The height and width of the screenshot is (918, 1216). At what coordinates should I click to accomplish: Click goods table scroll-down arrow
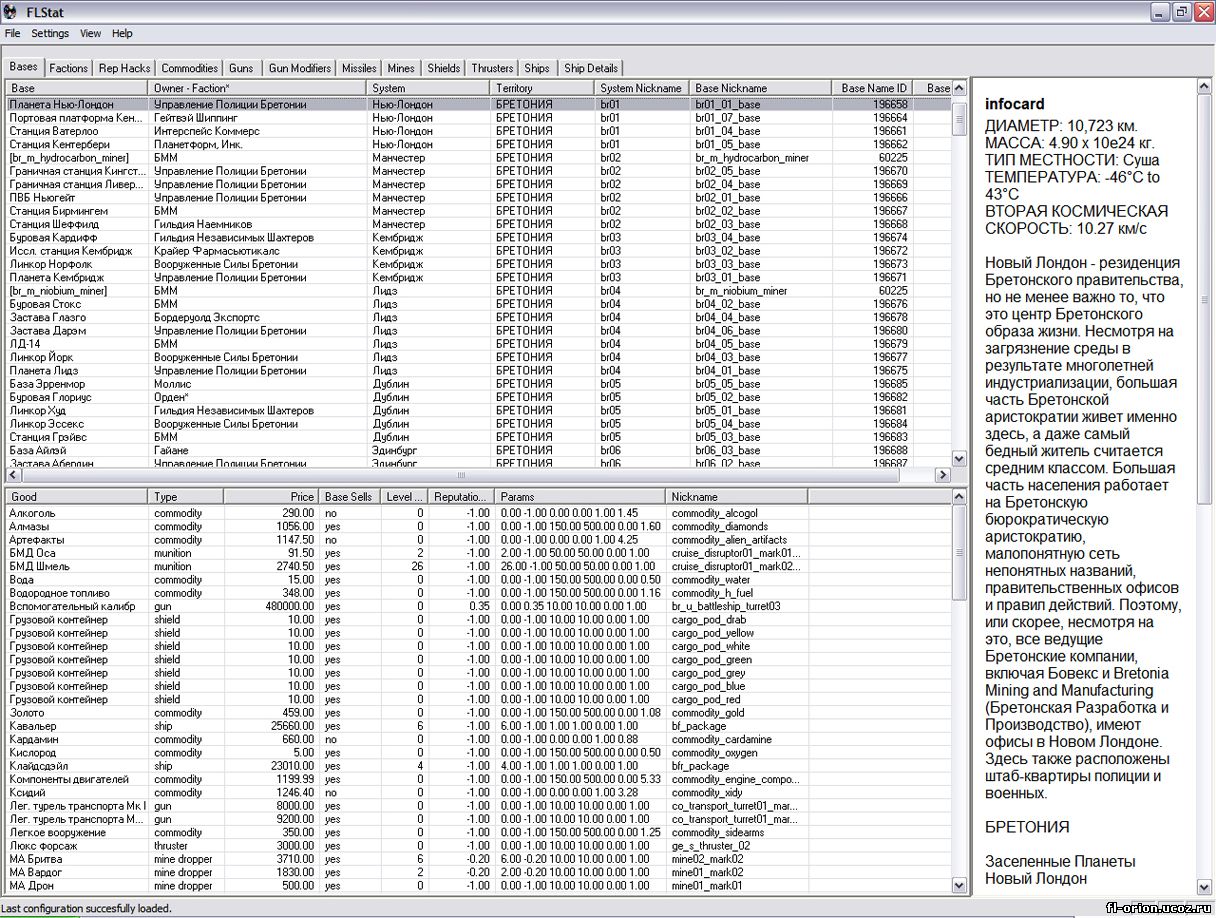(x=959, y=885)
